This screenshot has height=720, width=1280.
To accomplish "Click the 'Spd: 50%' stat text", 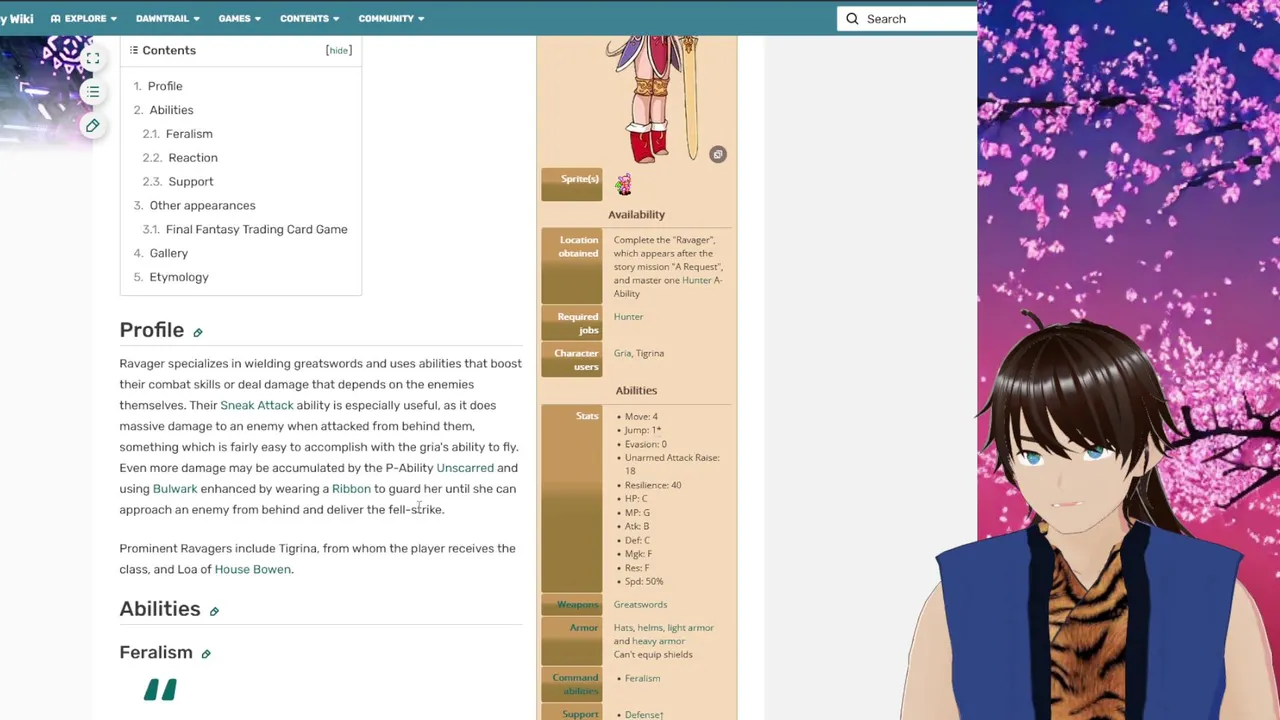I will click(644, 582).
